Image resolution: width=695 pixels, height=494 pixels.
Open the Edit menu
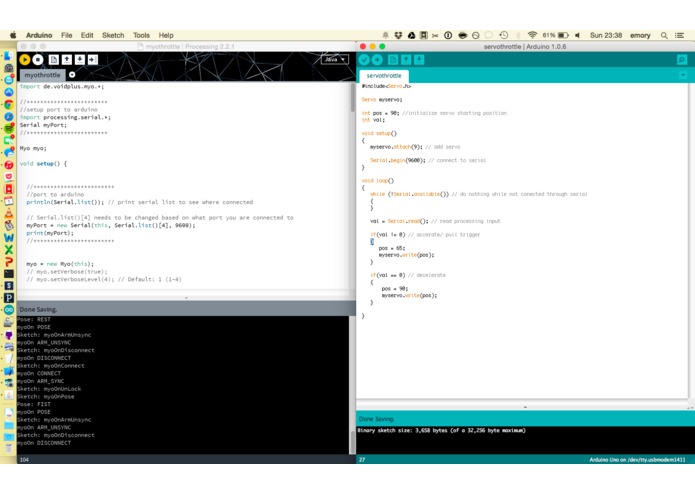coord(87,35)
